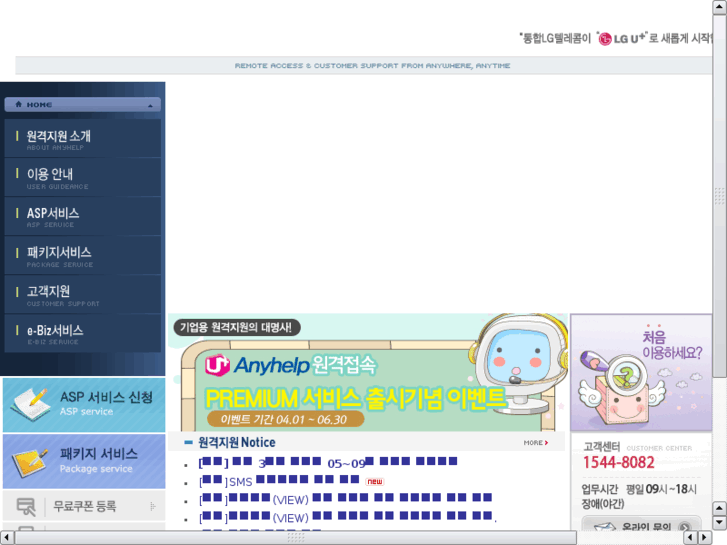Click the vertical scrollbar up arrow

pyautogui.click(x=719, y=7)
